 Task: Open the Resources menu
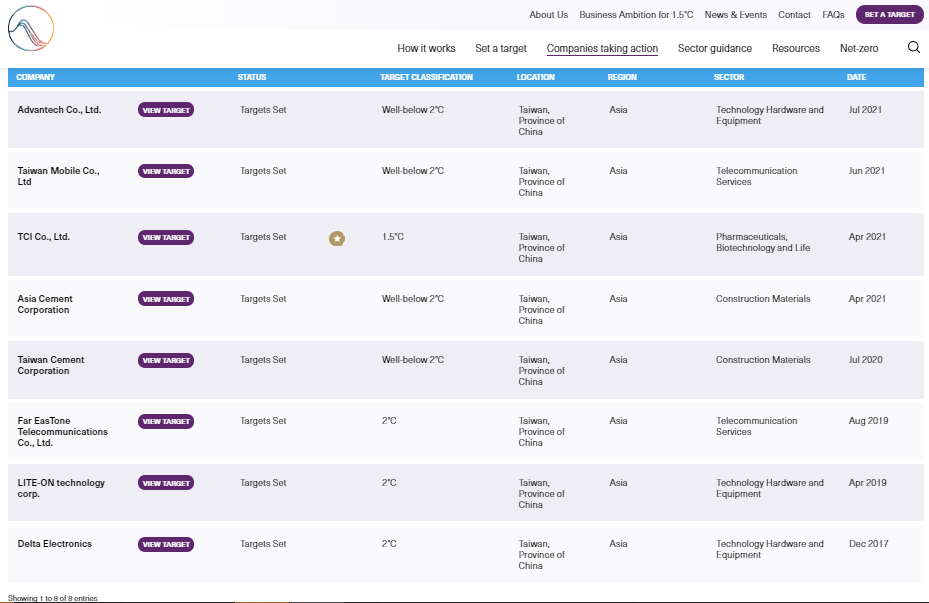click(x=796, y=49)
